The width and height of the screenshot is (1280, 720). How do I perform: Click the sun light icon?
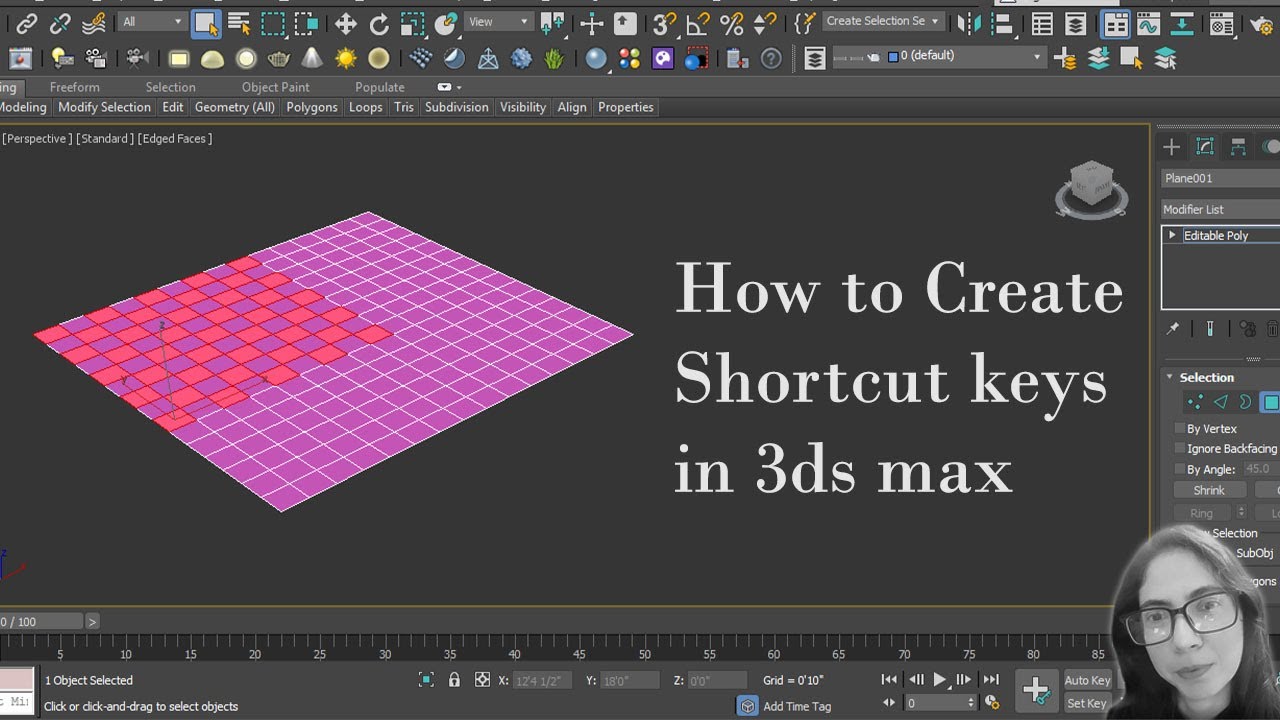click(x=346, y=59)
